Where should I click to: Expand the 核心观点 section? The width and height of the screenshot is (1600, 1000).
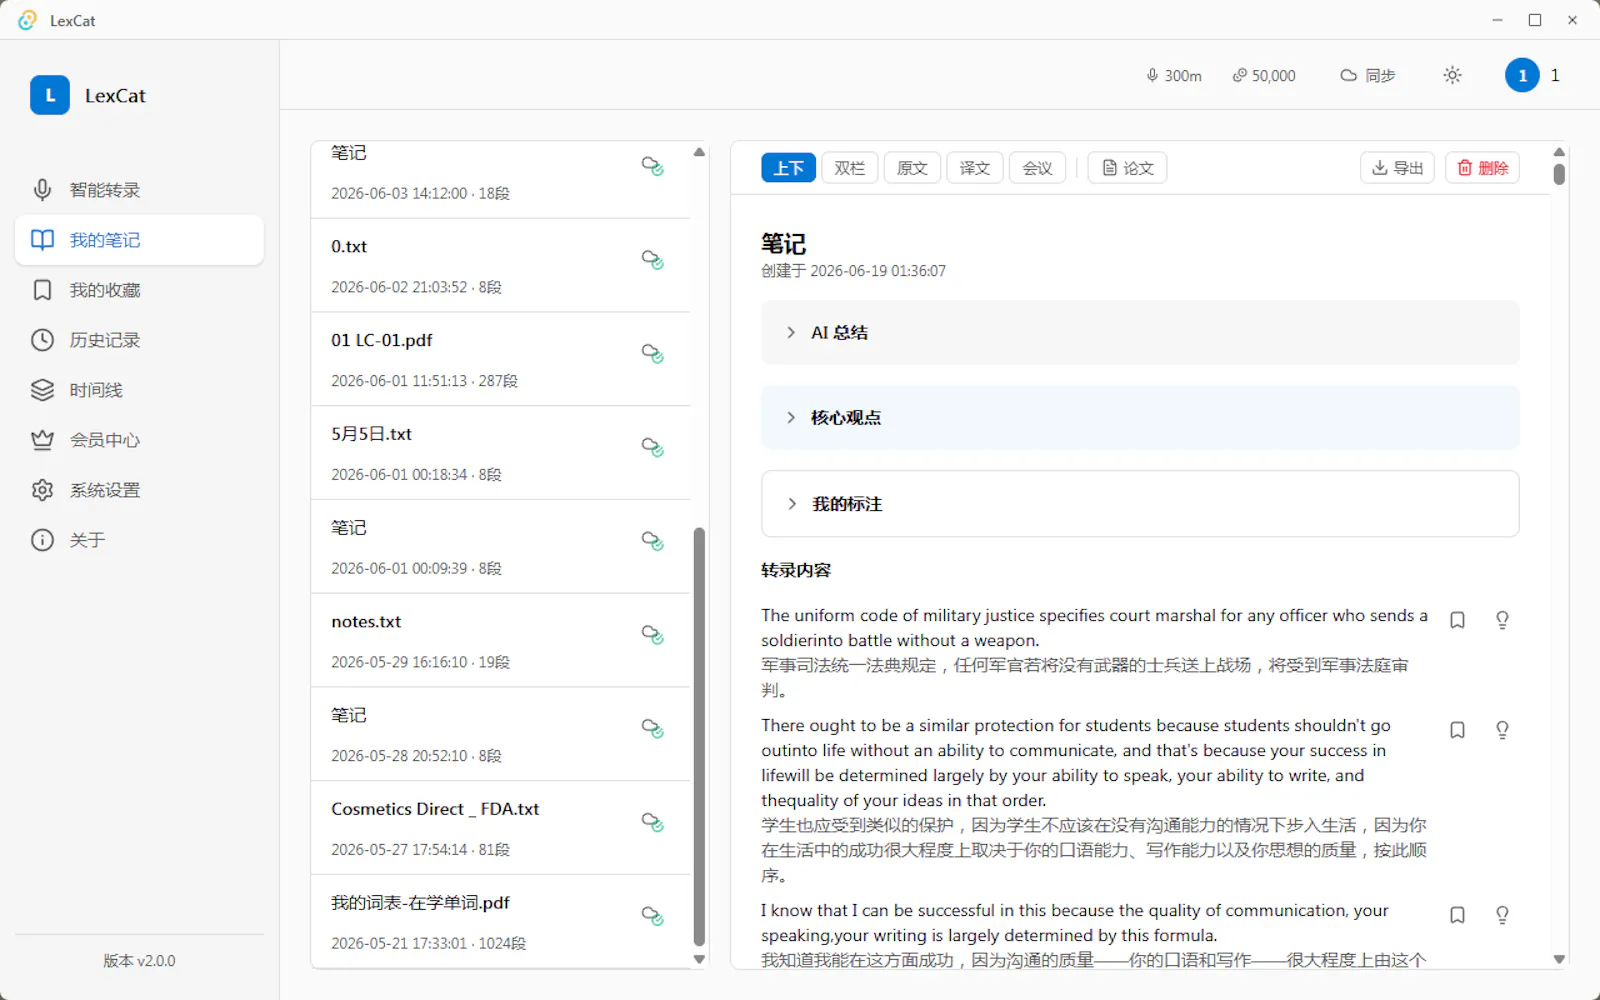tap(1140, 418)
